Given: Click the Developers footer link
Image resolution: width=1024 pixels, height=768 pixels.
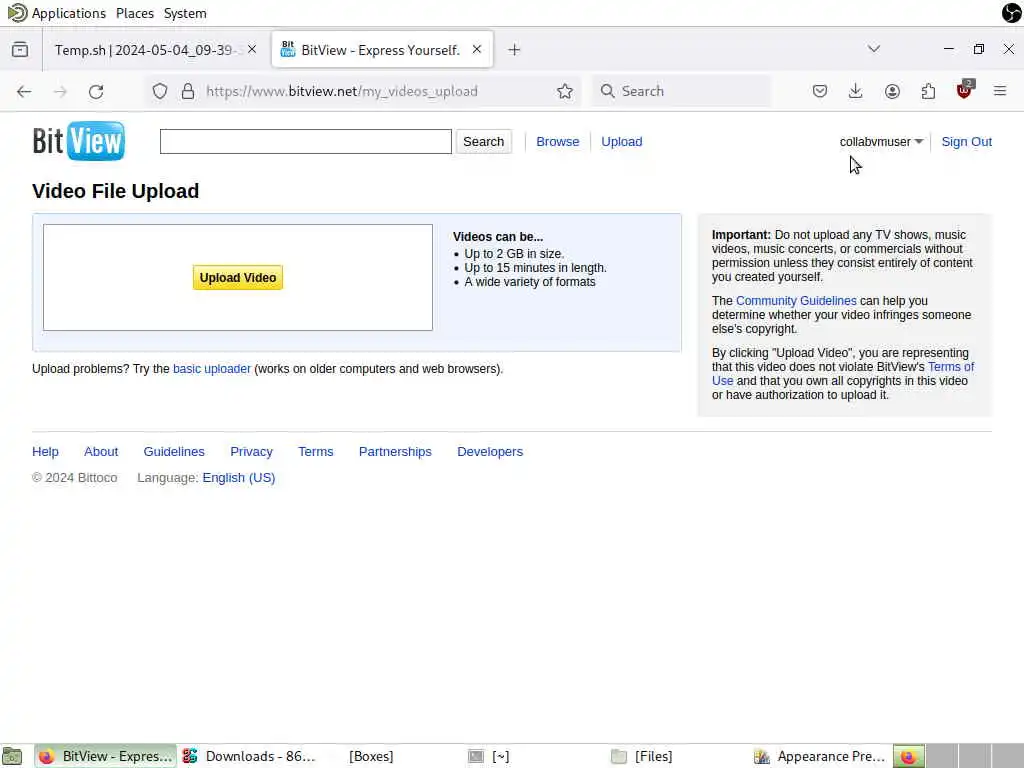Looking at the screenshot, I should click(490, 452).
